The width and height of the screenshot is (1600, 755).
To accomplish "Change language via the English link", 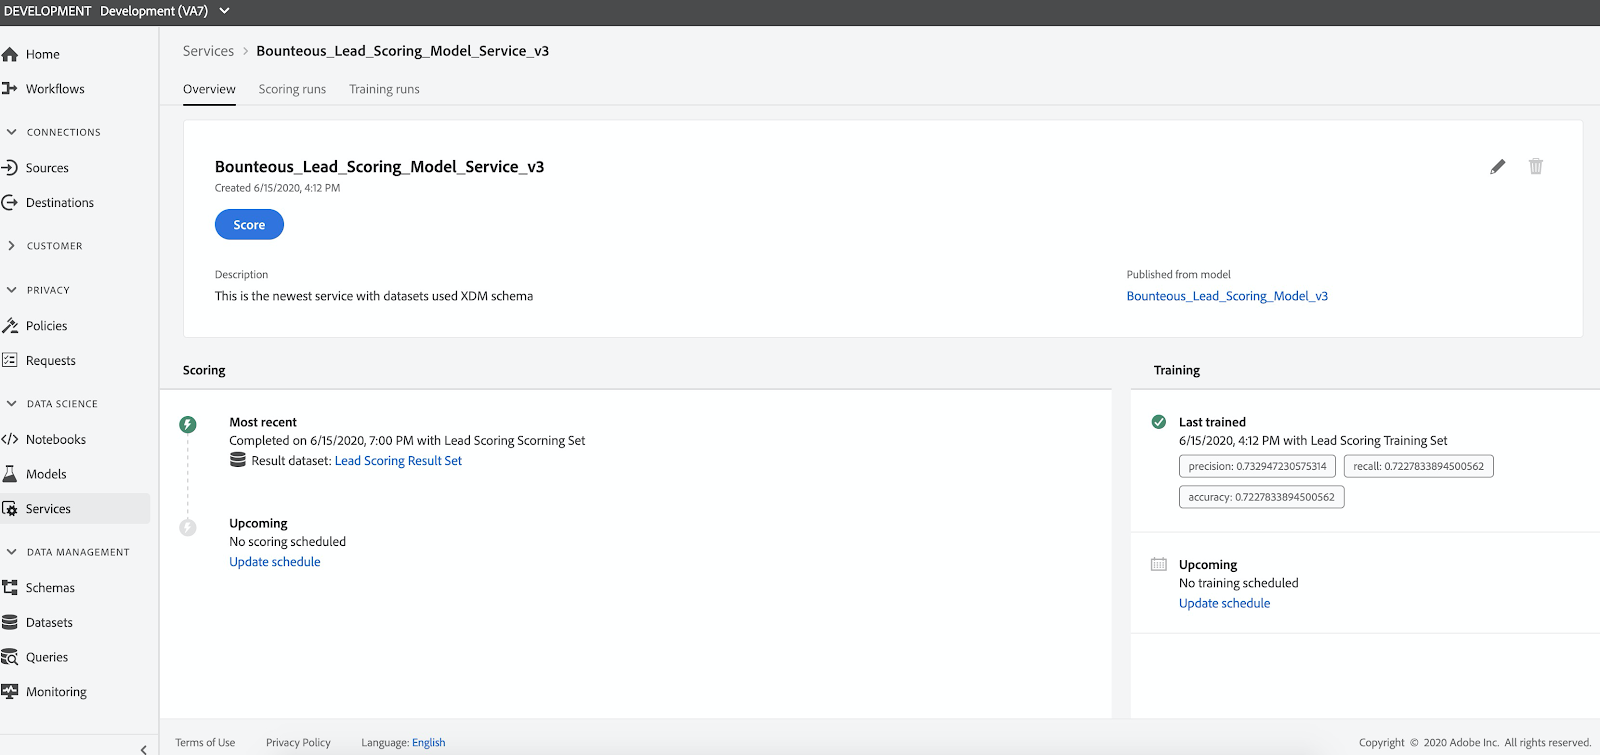I will (428, 742).
